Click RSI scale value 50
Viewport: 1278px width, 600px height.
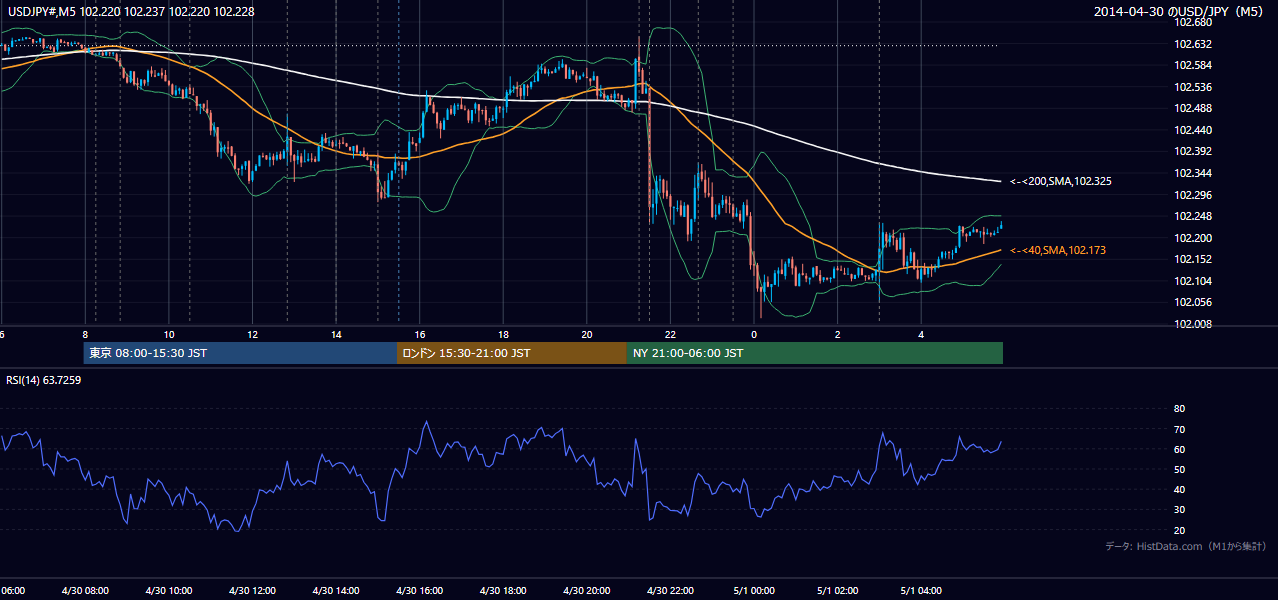click(1179, 469)
